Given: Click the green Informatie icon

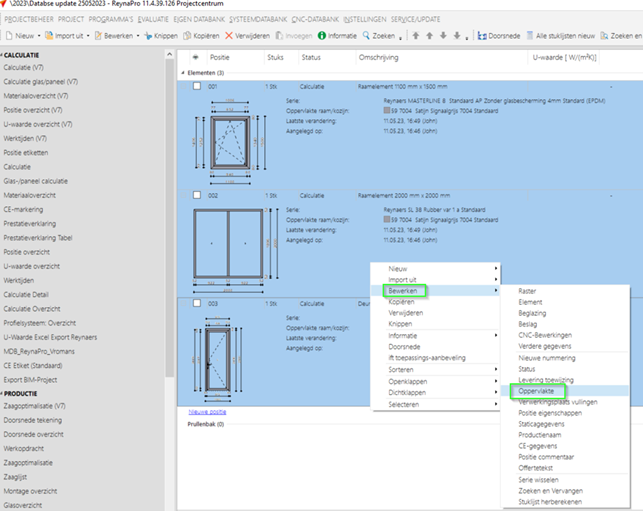Looking at the screenshot, I should pos(322,36).
